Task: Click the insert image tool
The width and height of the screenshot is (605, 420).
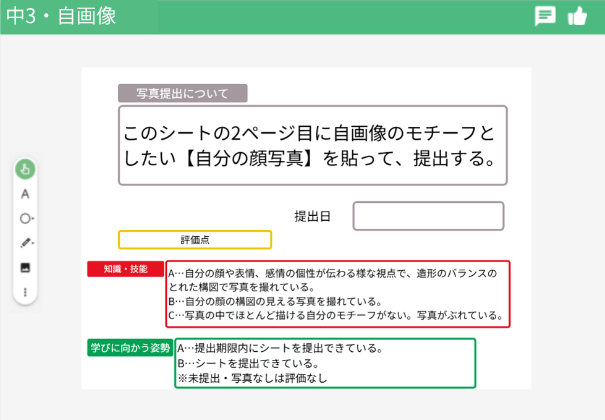Action: [x=26, y=267]
